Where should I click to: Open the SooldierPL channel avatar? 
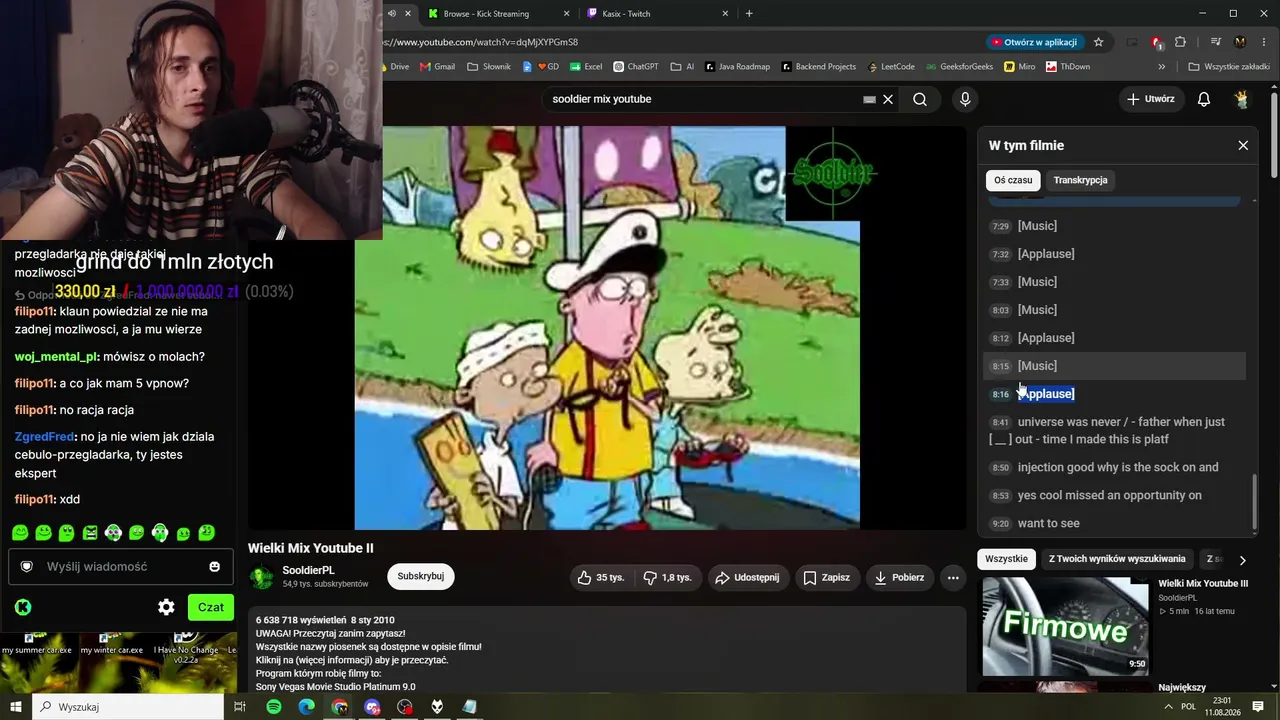262,577
